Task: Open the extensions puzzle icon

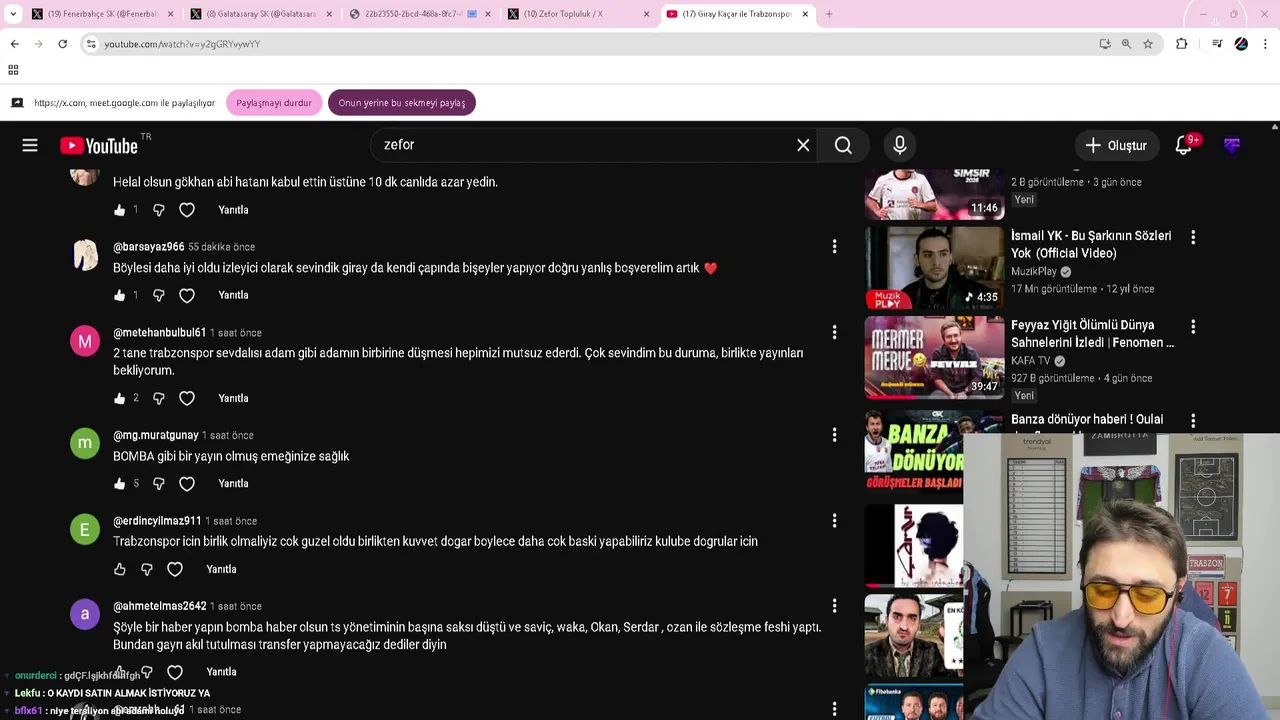Action: [x=1182, y=44]
